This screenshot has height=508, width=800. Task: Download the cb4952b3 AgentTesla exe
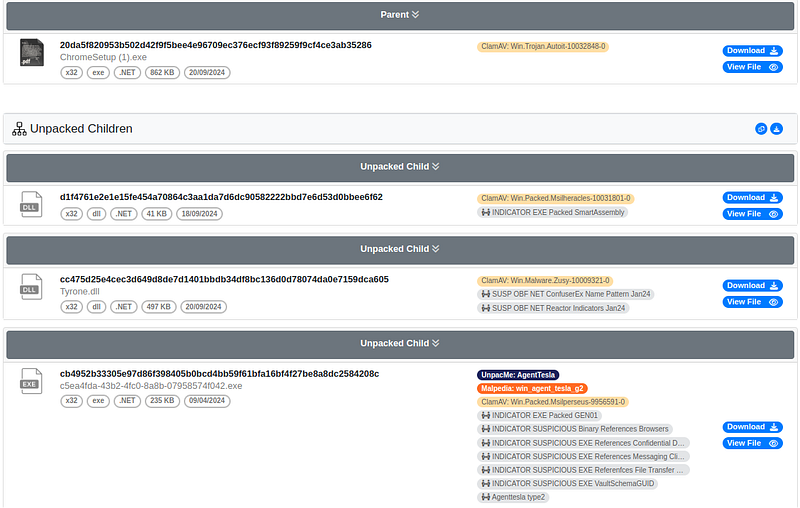(752, 427)
